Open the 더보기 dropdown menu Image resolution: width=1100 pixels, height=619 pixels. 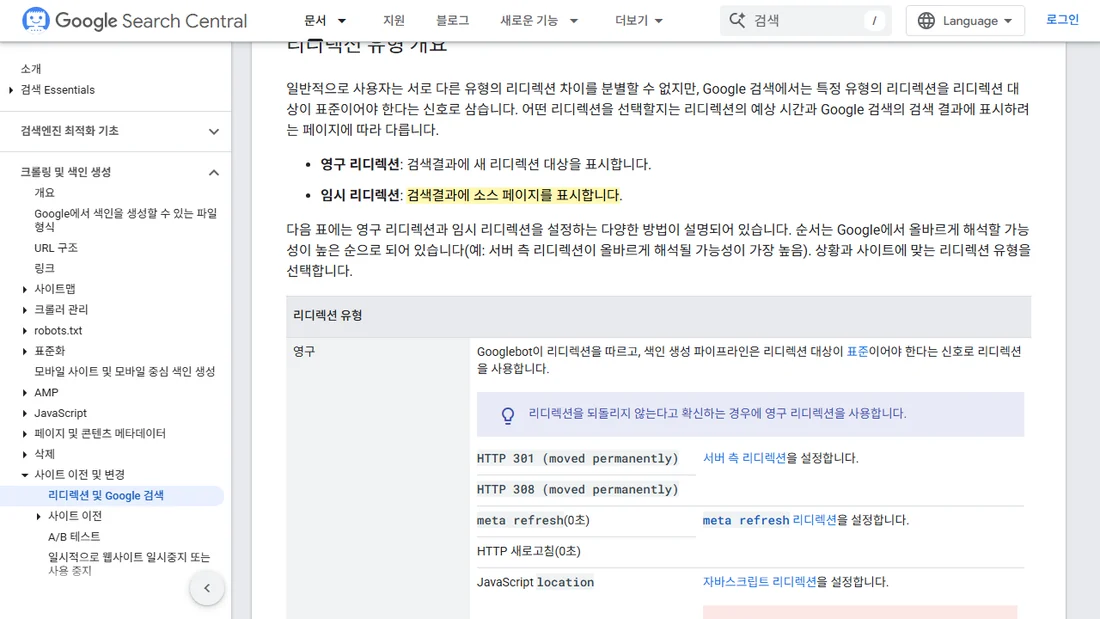coord(638,21)
